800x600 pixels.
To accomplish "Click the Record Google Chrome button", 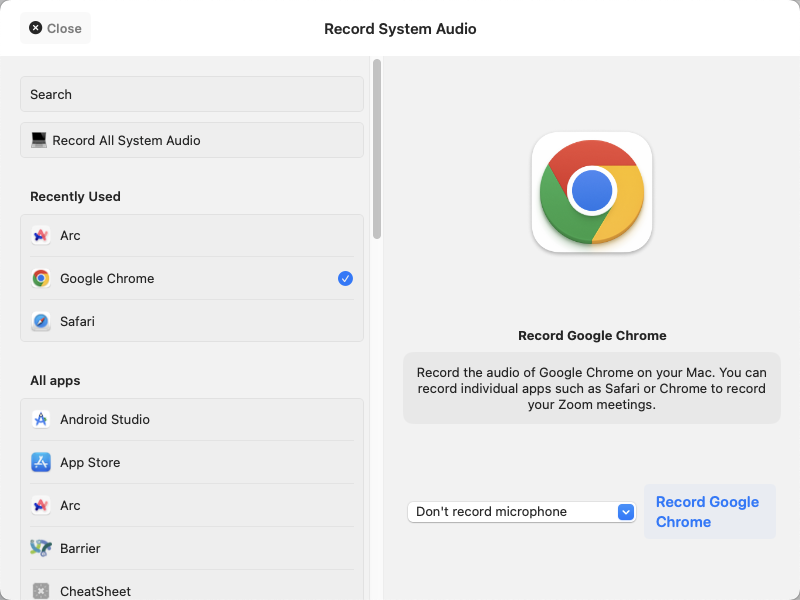I will (710, 512).
